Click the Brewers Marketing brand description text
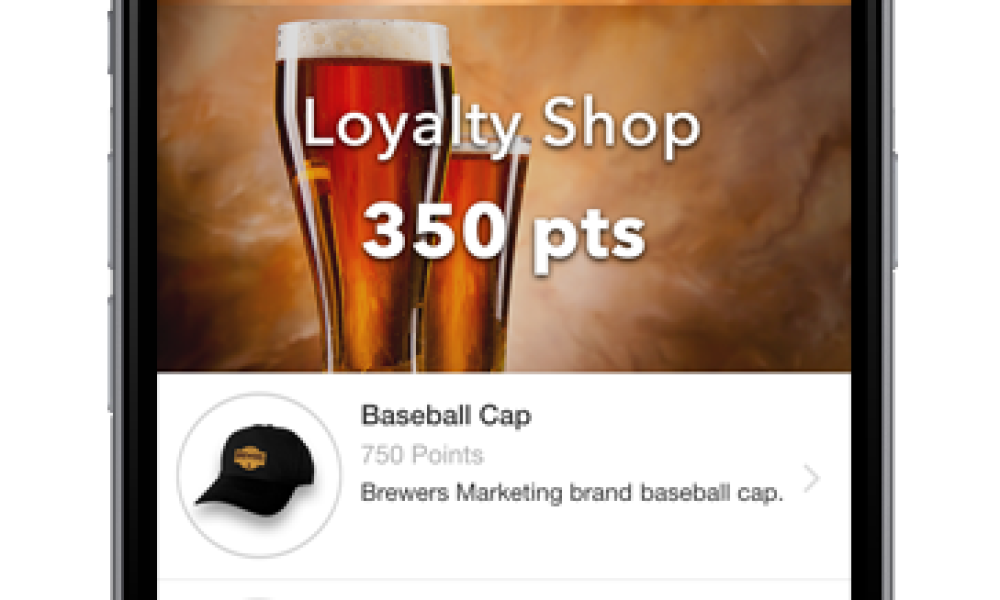Viewport: 1000px width, 600px height. click(571, 492)
